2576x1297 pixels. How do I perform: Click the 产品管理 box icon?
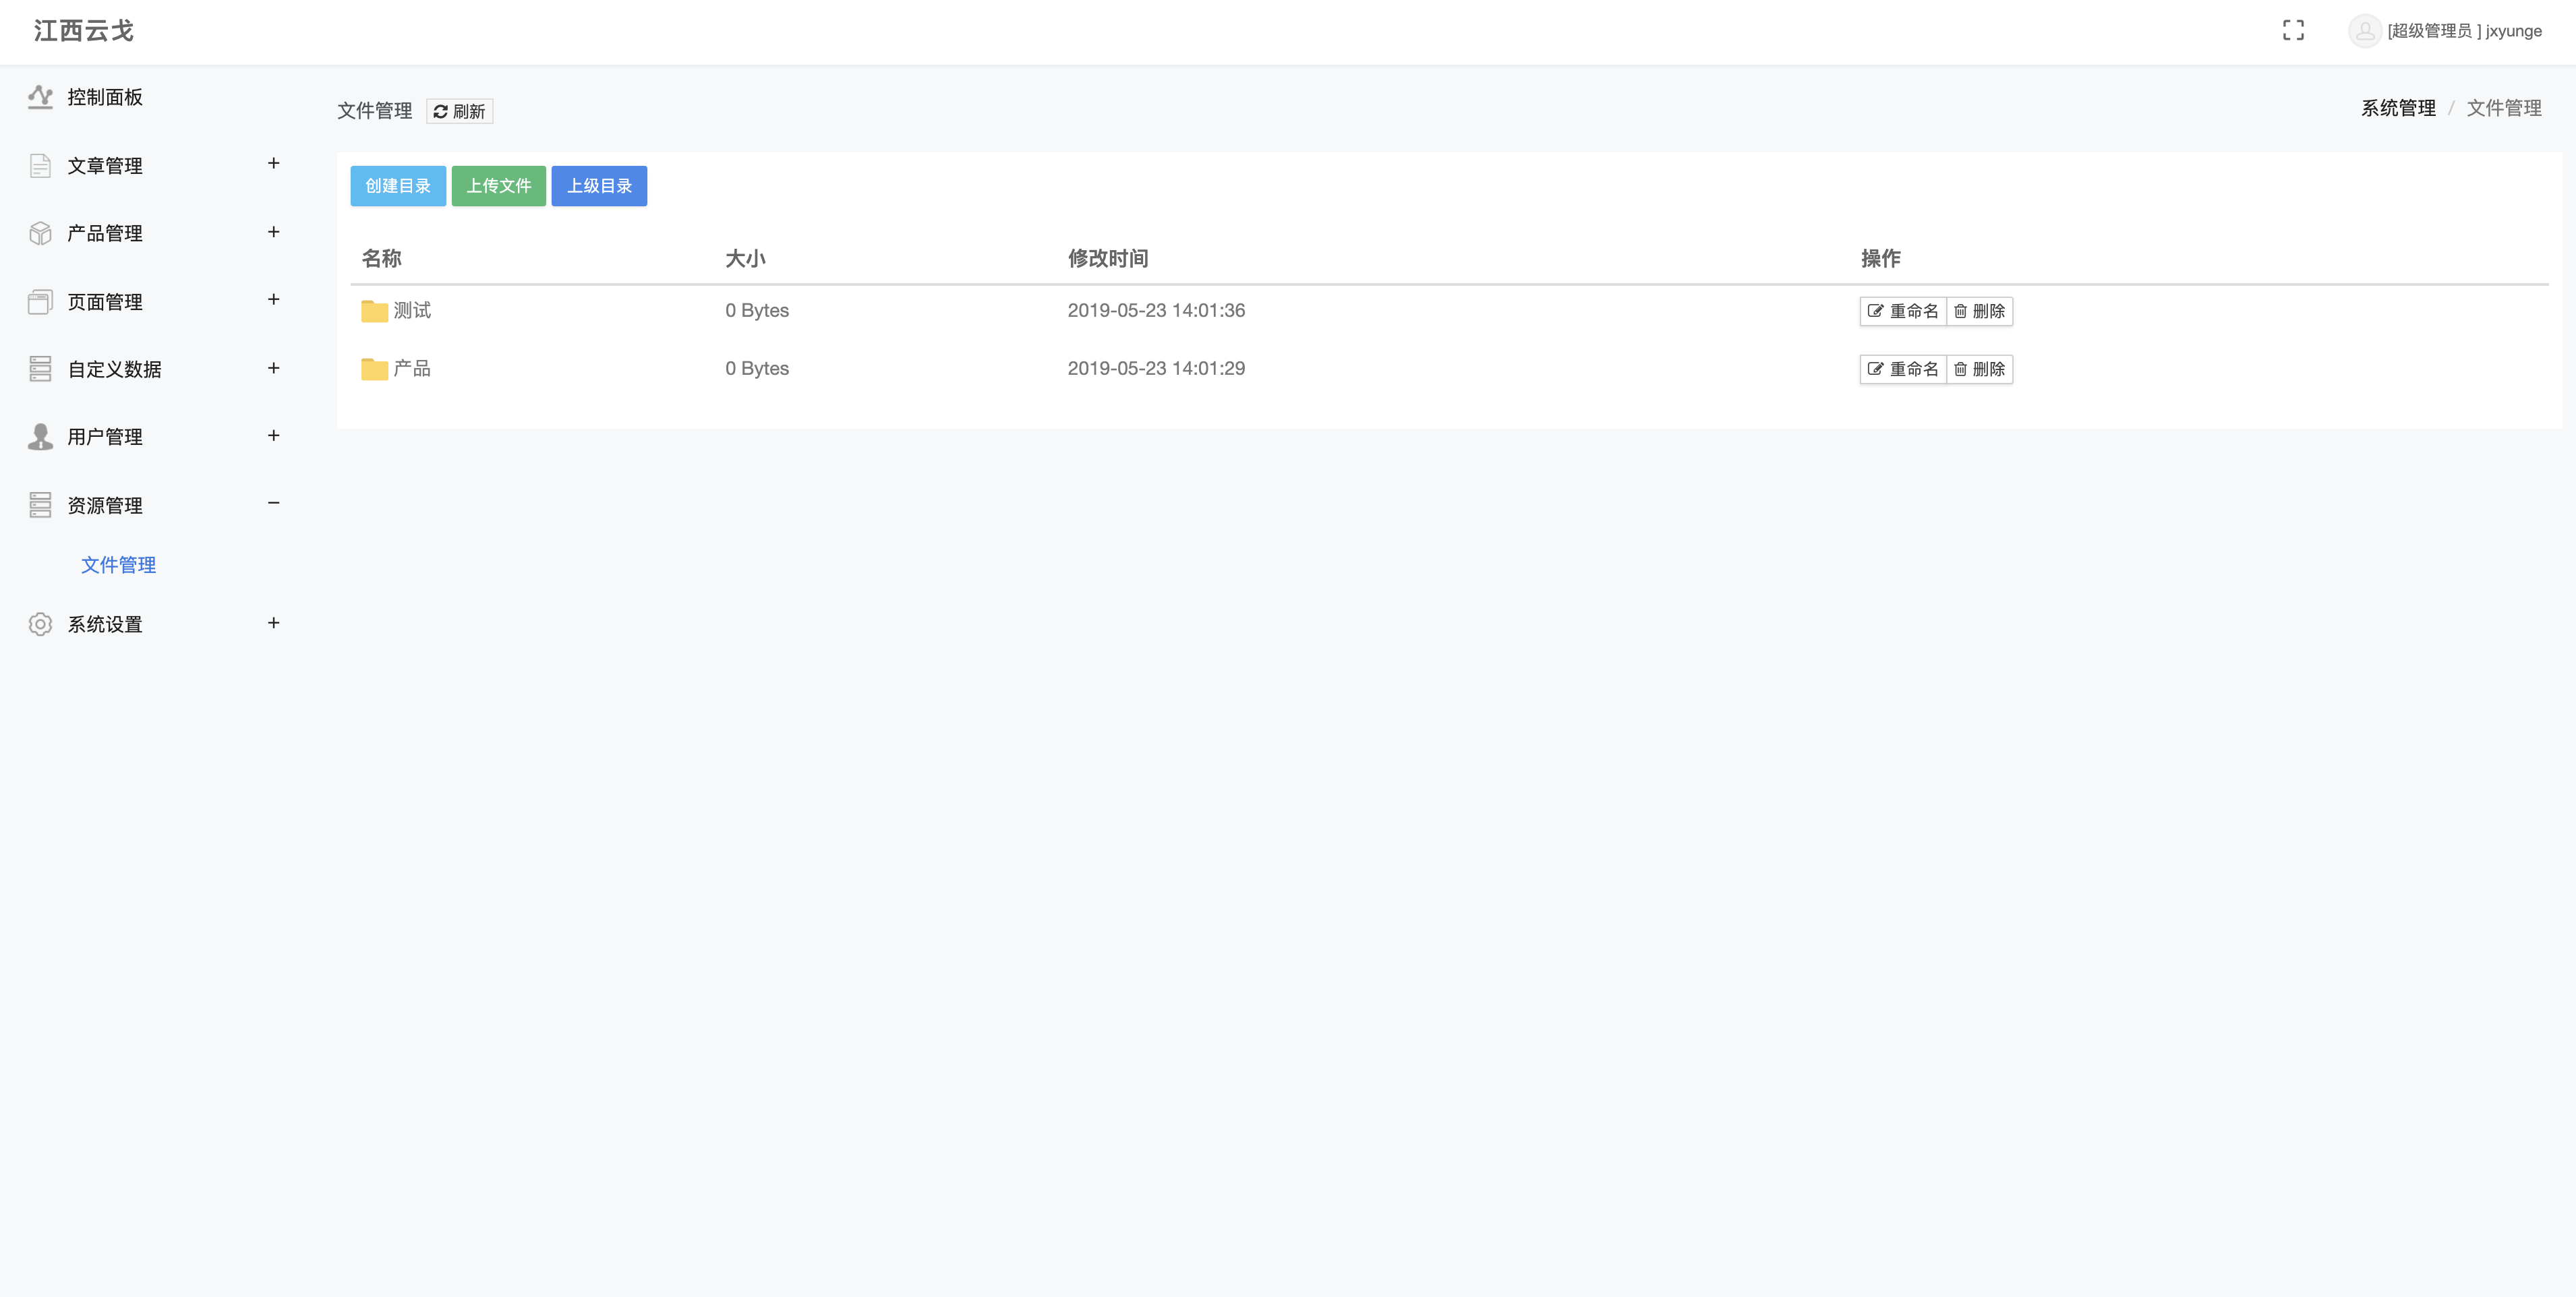coord(40,233)
